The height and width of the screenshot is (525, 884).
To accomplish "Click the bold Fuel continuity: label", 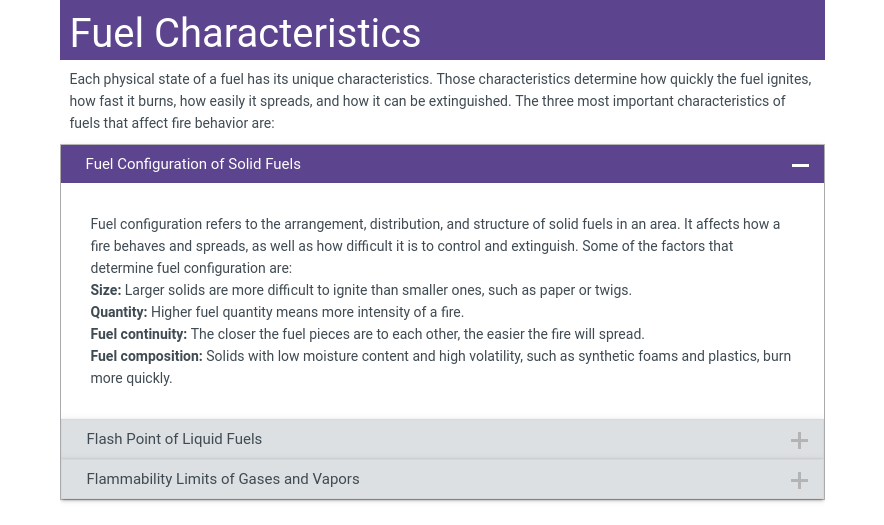I will tap(139, 334).
